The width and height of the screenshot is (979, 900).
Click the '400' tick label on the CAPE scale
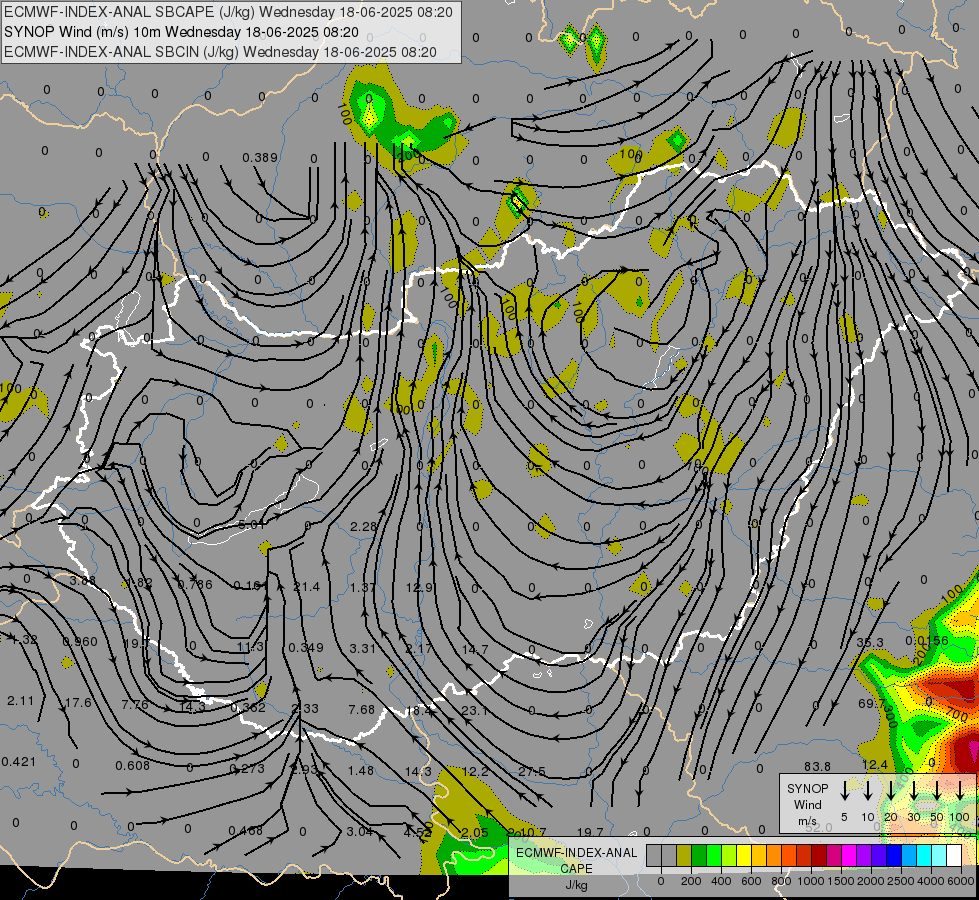pyautogui.click(x=721, y=881)
